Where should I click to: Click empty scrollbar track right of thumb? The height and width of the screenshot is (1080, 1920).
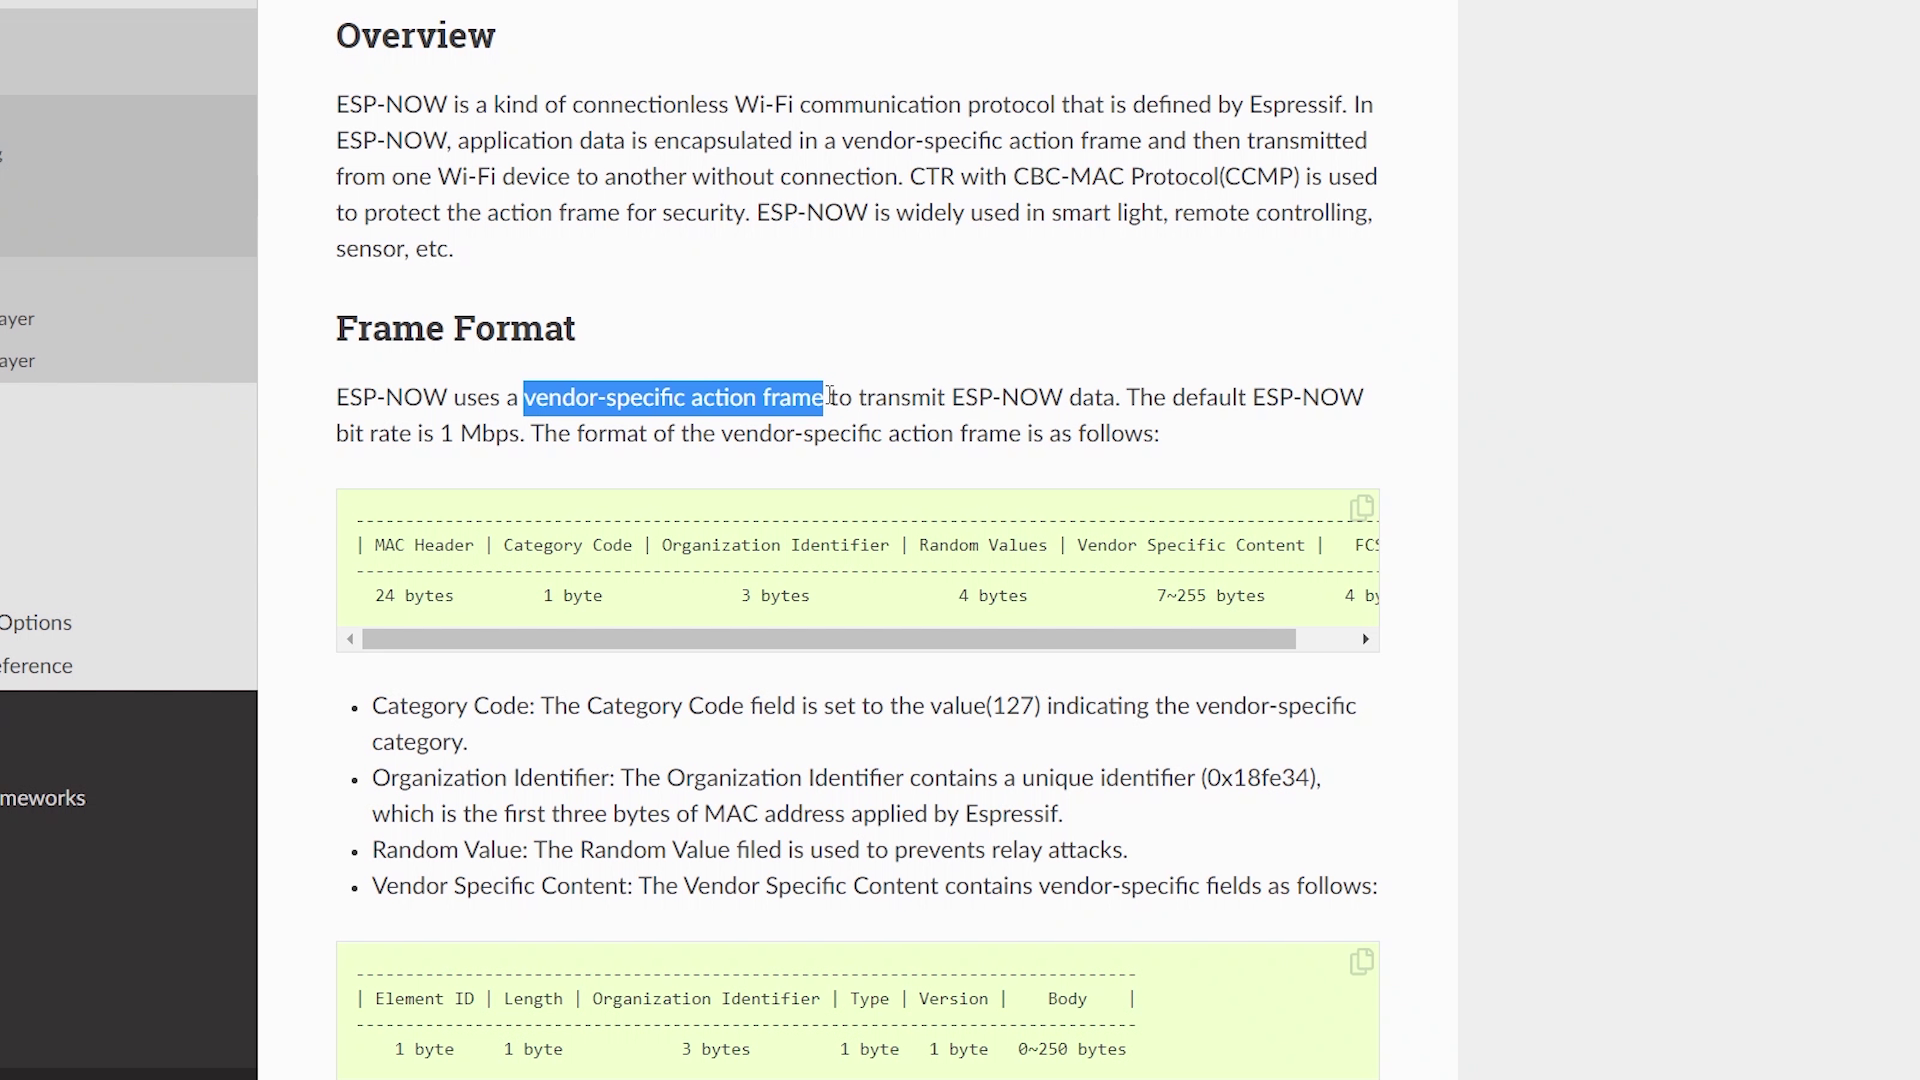point(1326,639)
